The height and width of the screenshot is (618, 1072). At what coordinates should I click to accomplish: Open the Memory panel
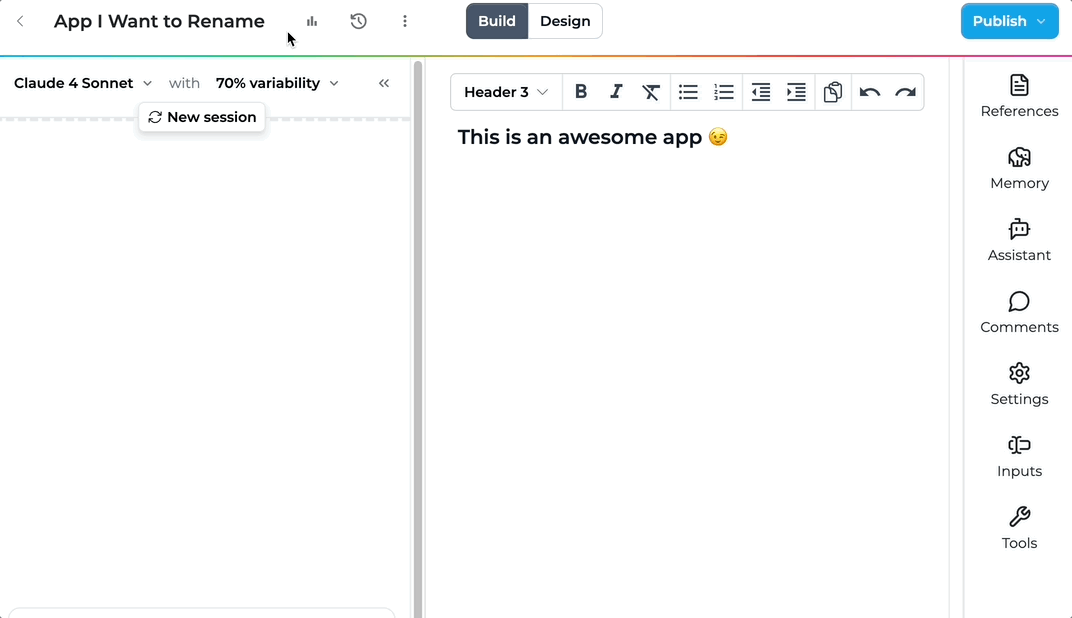click(1019, 168)
